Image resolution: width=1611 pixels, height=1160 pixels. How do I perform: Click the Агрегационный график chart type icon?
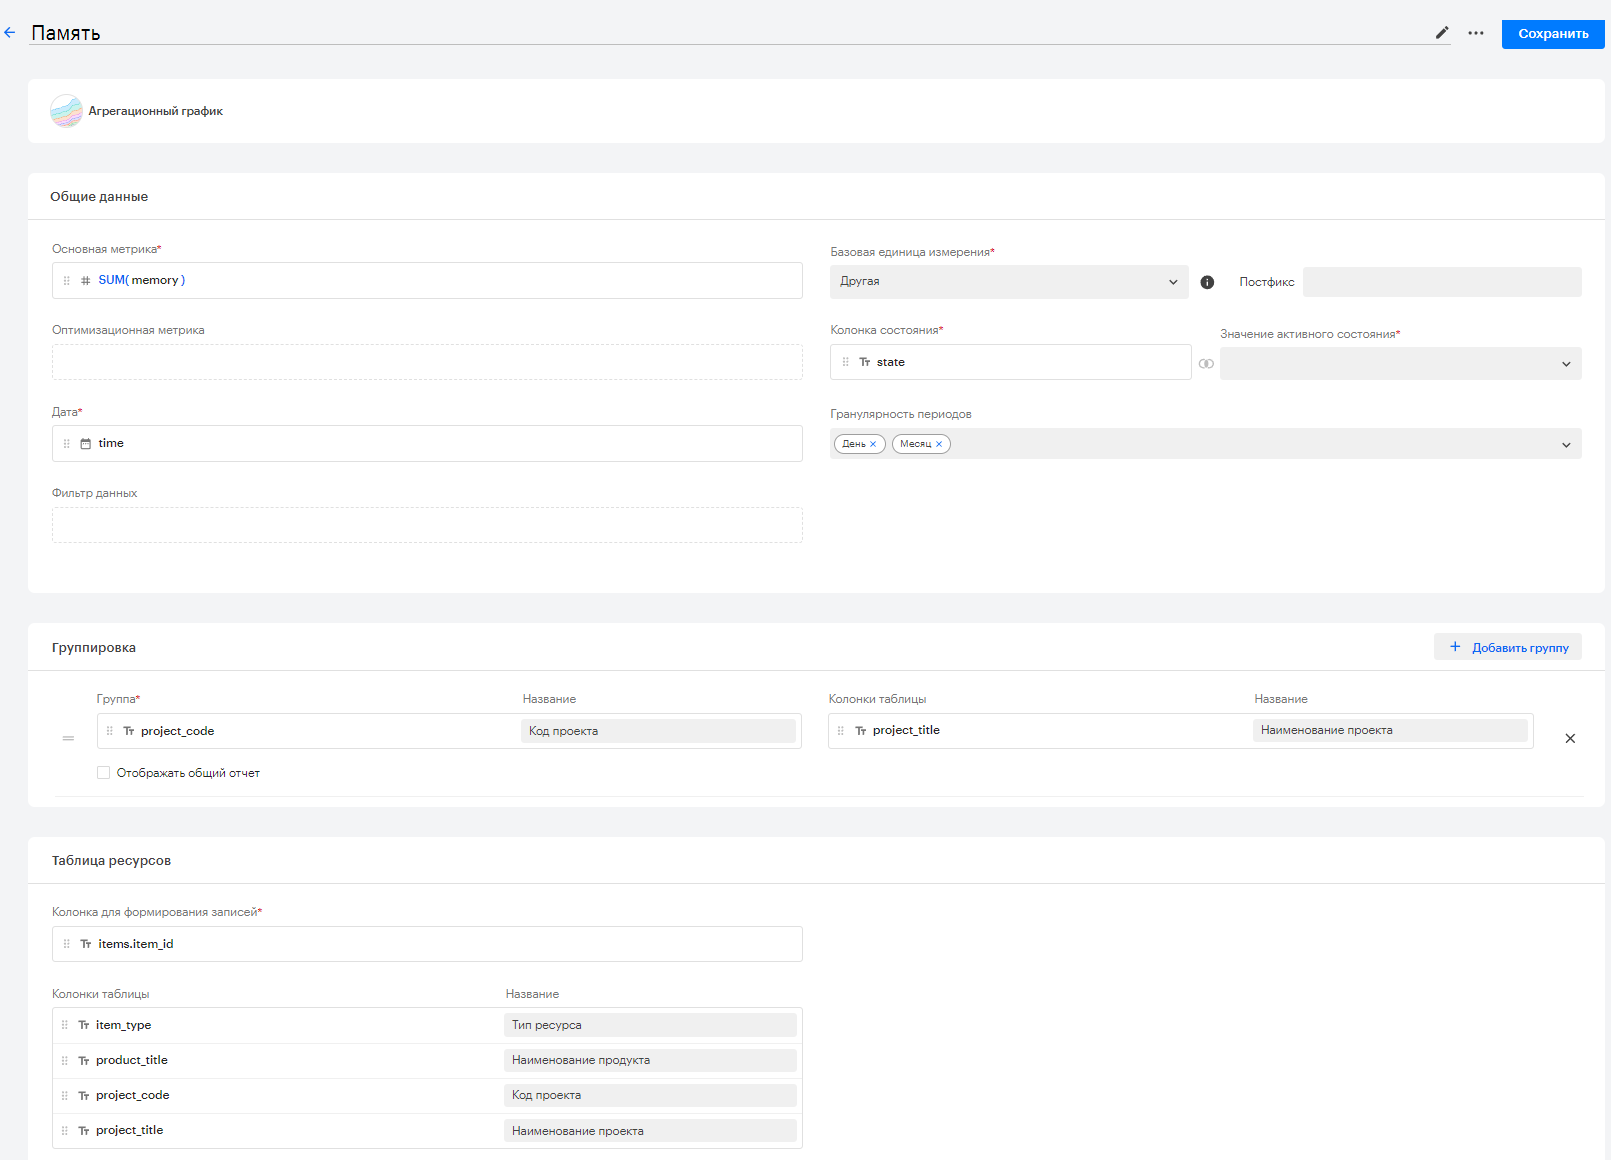click(x=66, y=111)
